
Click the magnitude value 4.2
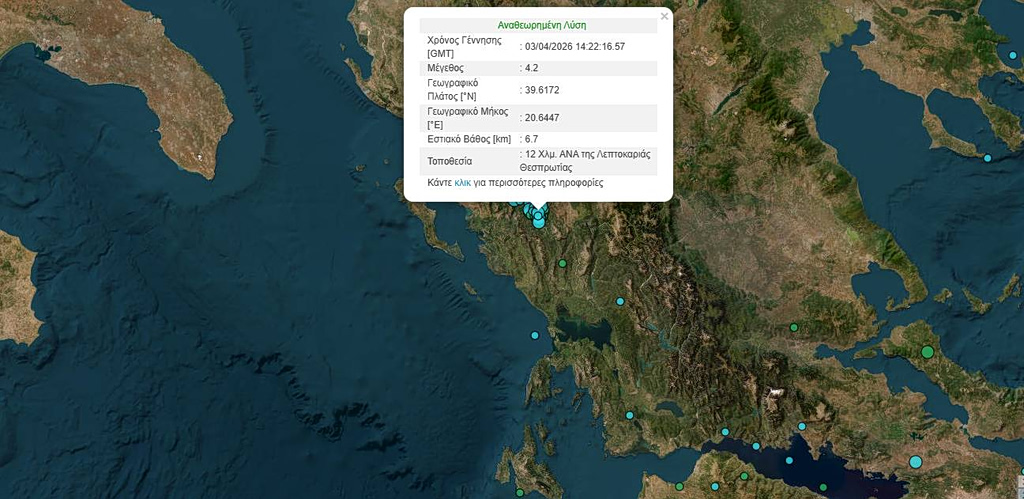[532, 68]
